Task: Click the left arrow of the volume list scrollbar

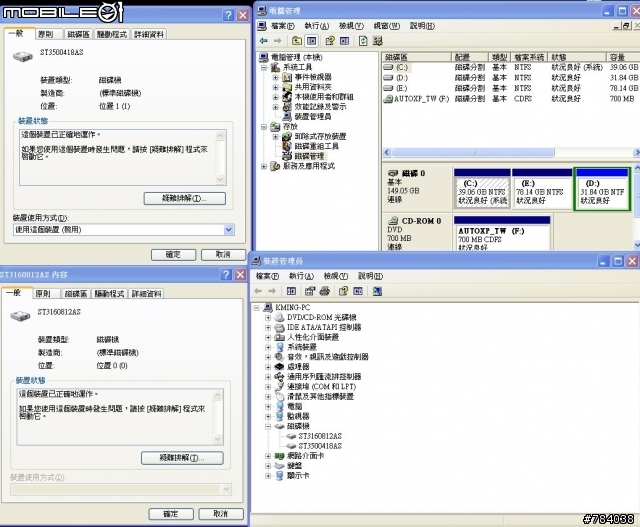Action: [x=387, y=153]
